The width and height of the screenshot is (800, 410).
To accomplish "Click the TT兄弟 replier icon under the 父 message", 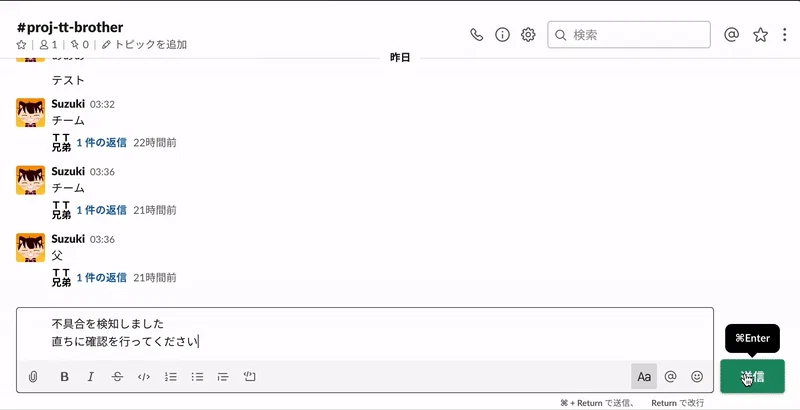I will (61, 278).
